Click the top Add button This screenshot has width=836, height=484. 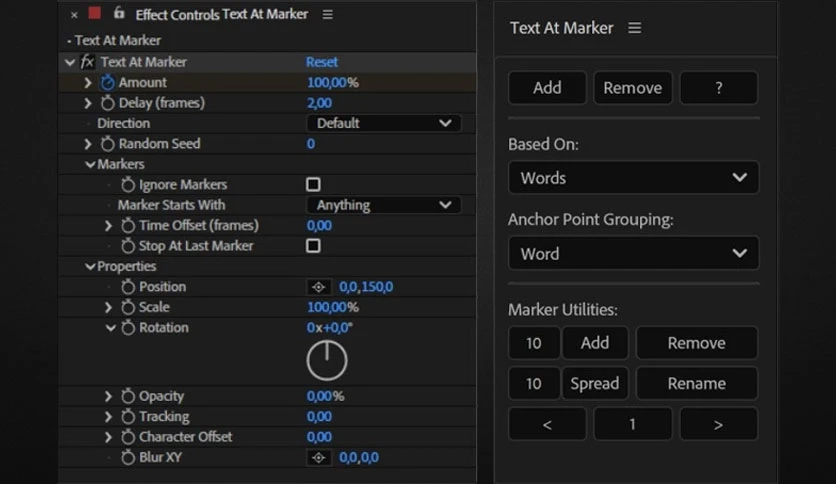(548, 87)
